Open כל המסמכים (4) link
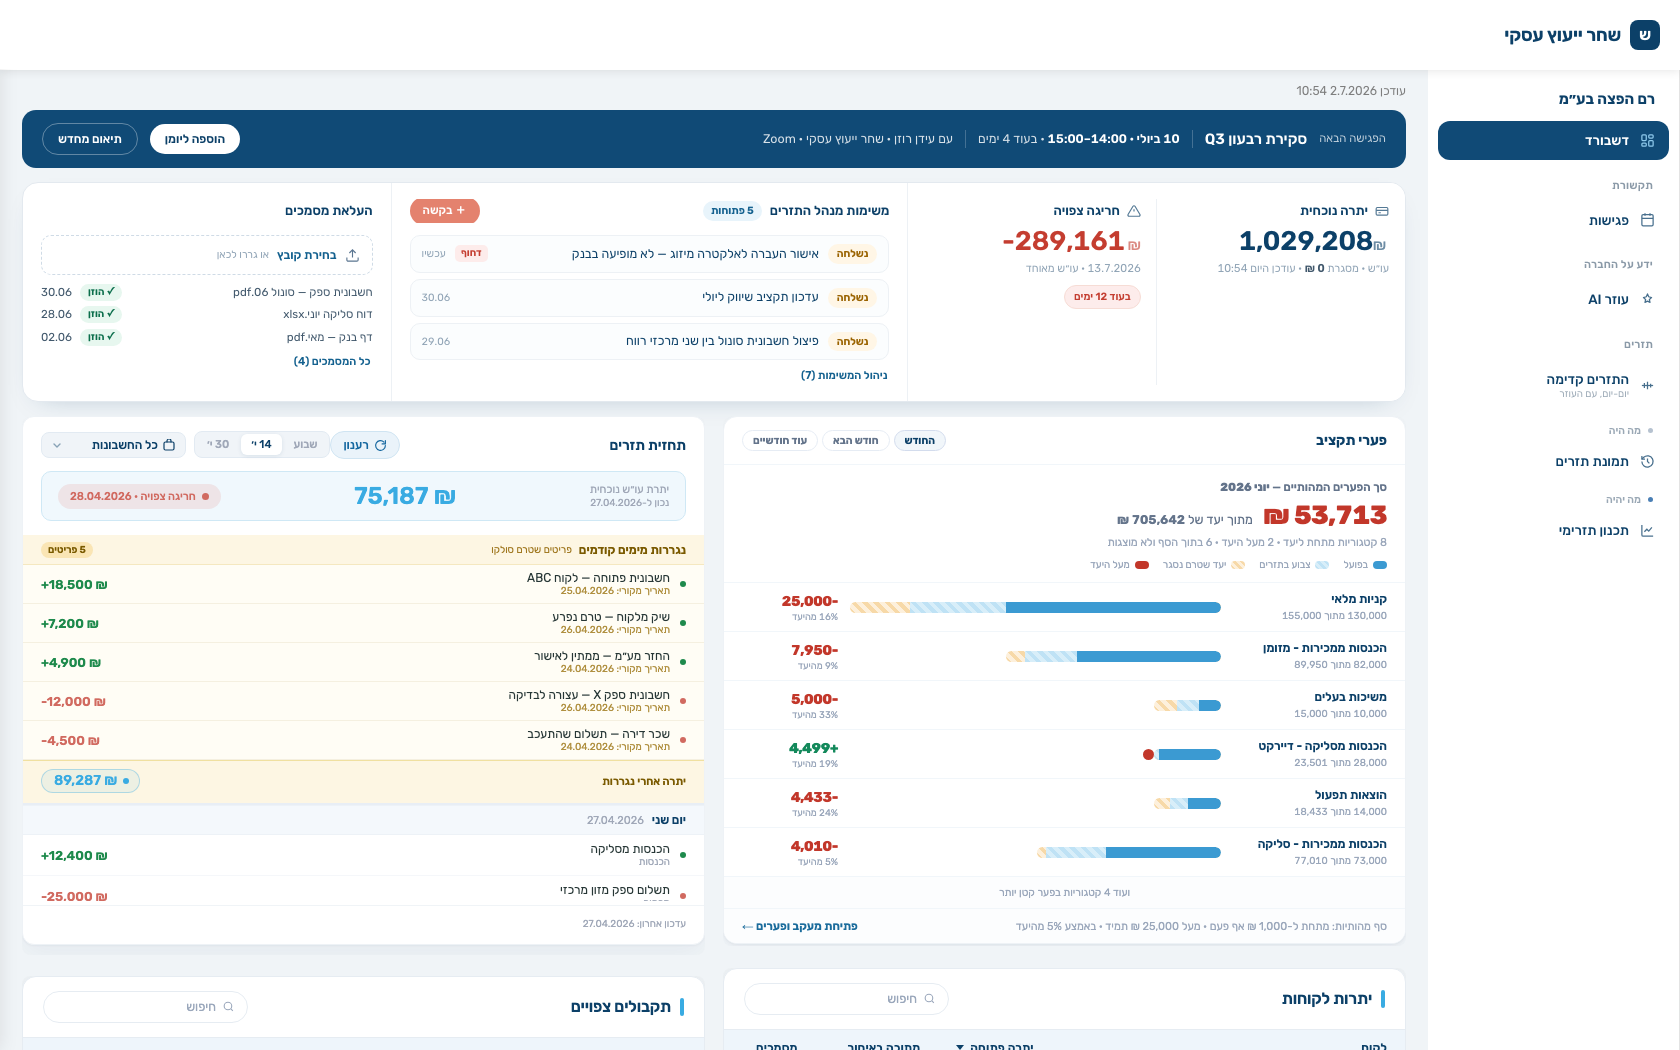The image size is (1680, 1050). (332, 361)
